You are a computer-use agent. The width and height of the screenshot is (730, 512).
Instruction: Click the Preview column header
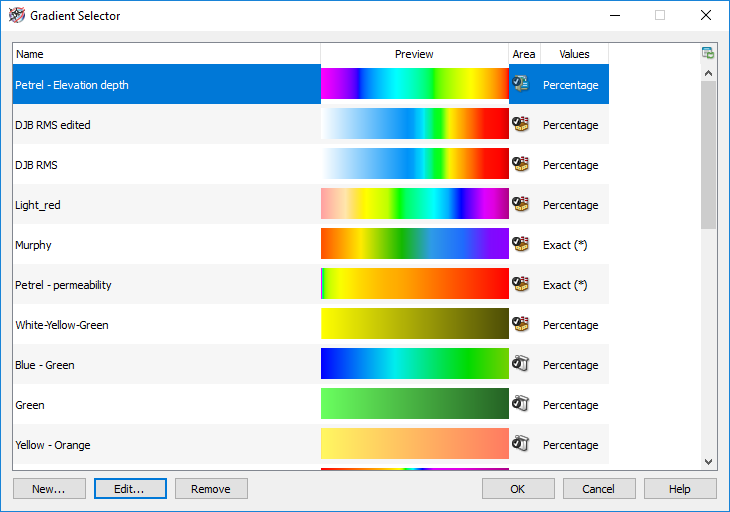(x=414, y=54)
